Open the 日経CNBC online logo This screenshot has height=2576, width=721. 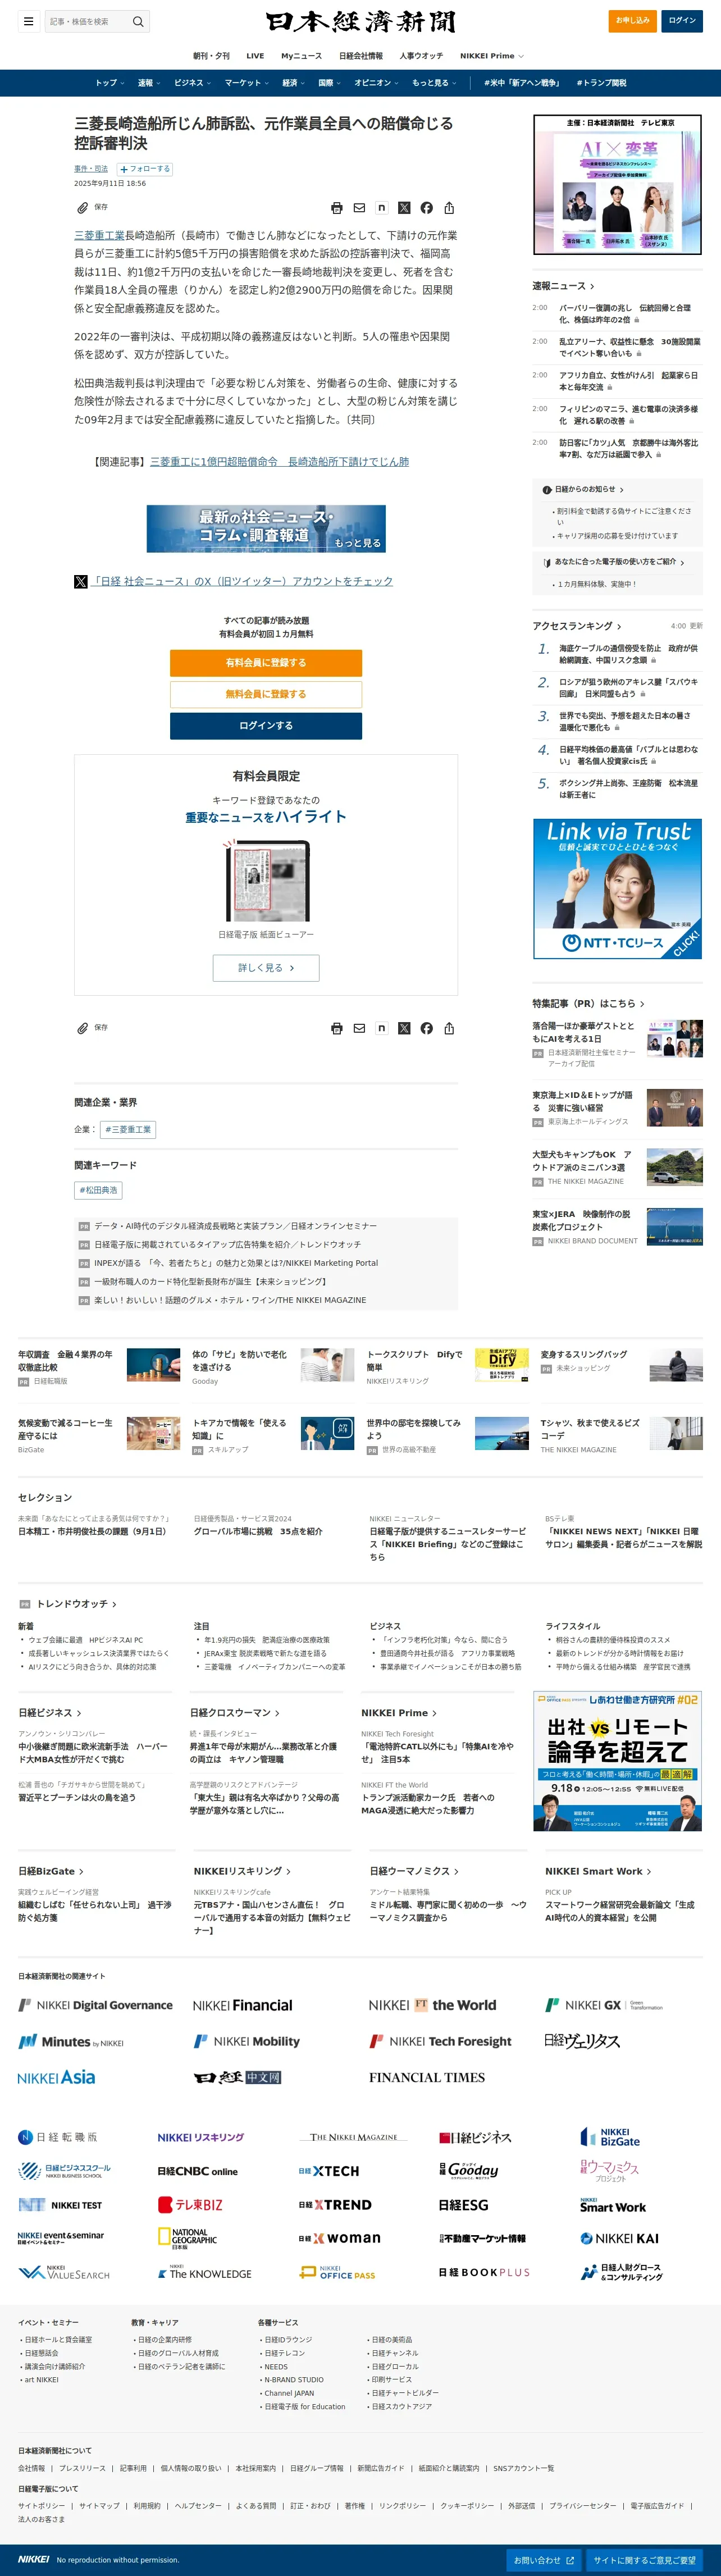pyautogui.click(x=197, y=2171)
